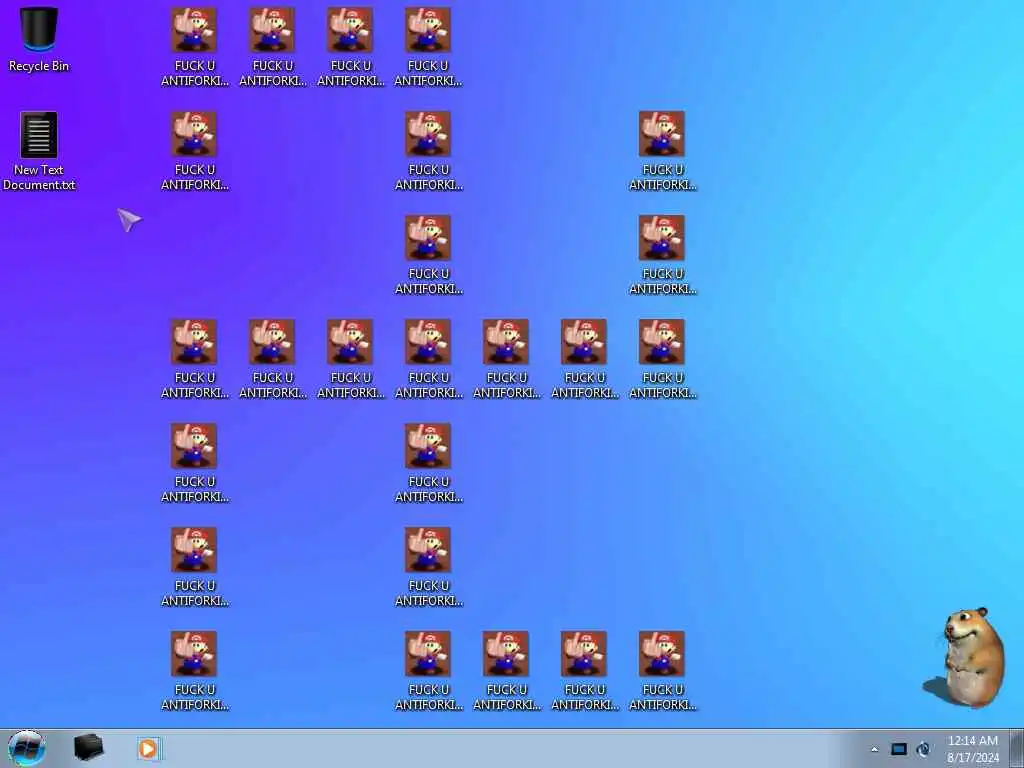Select the New Text Document.txt file icon

[39, 151]
